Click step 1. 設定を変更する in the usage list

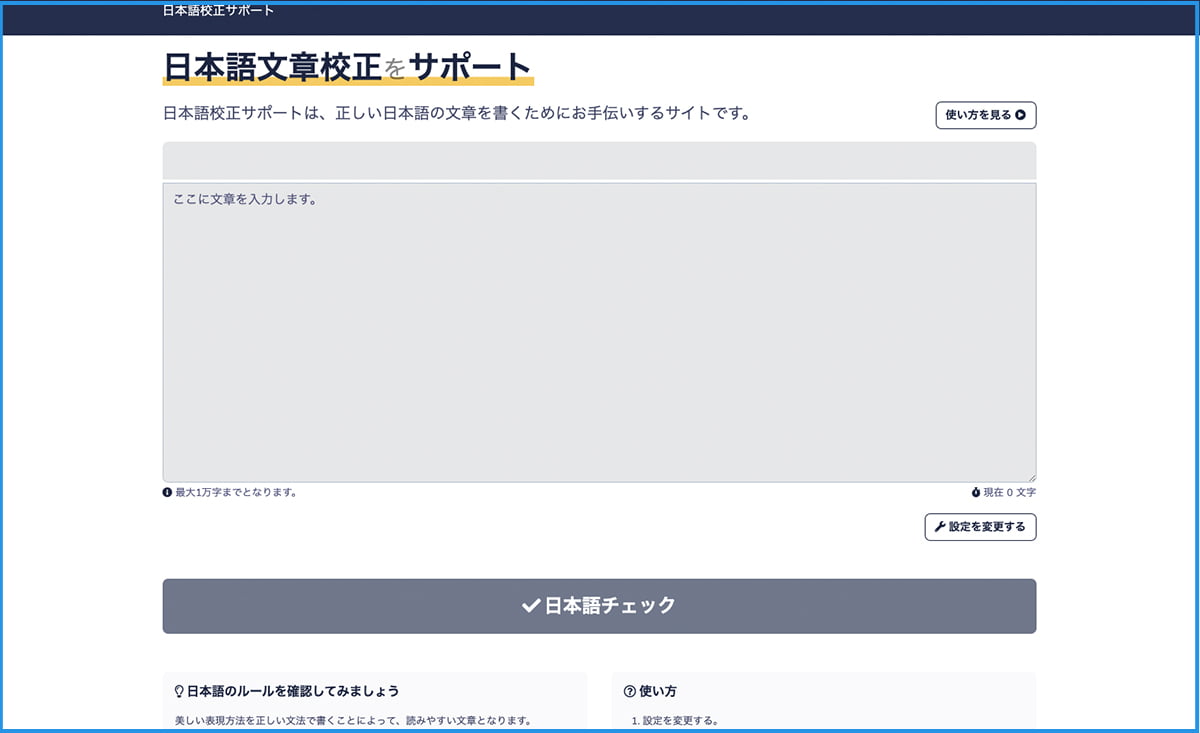[x=675, y=720]
